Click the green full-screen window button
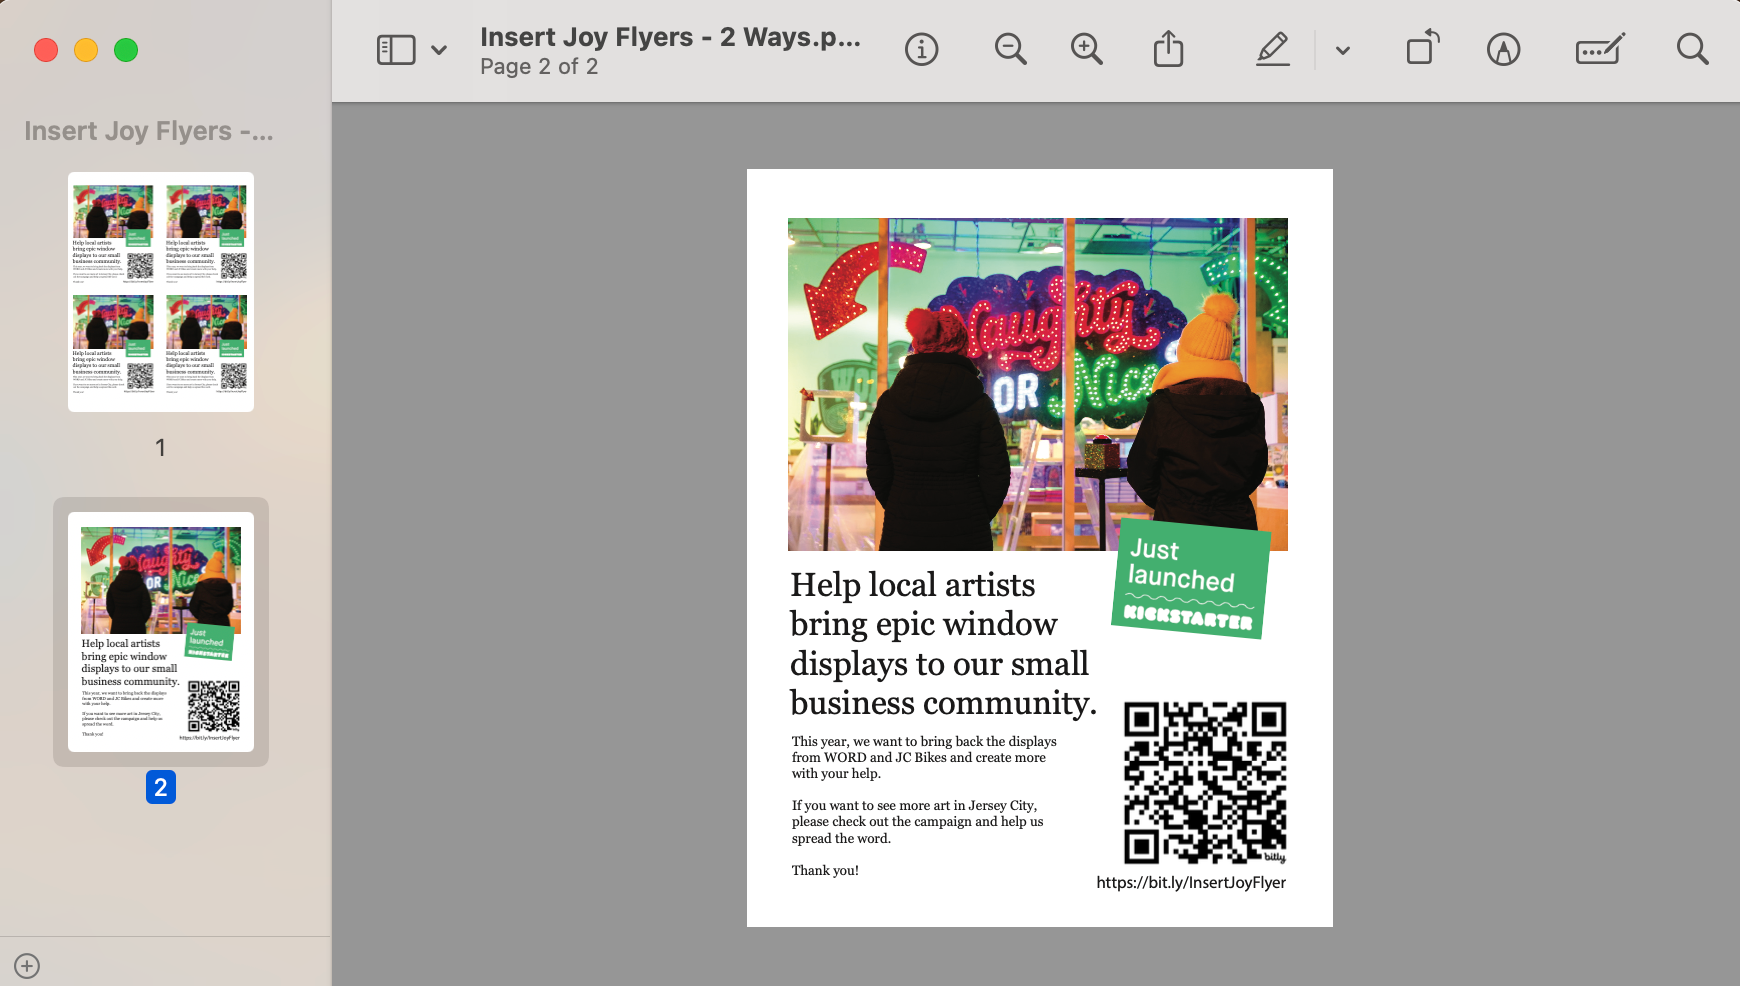 pos(126,50)
